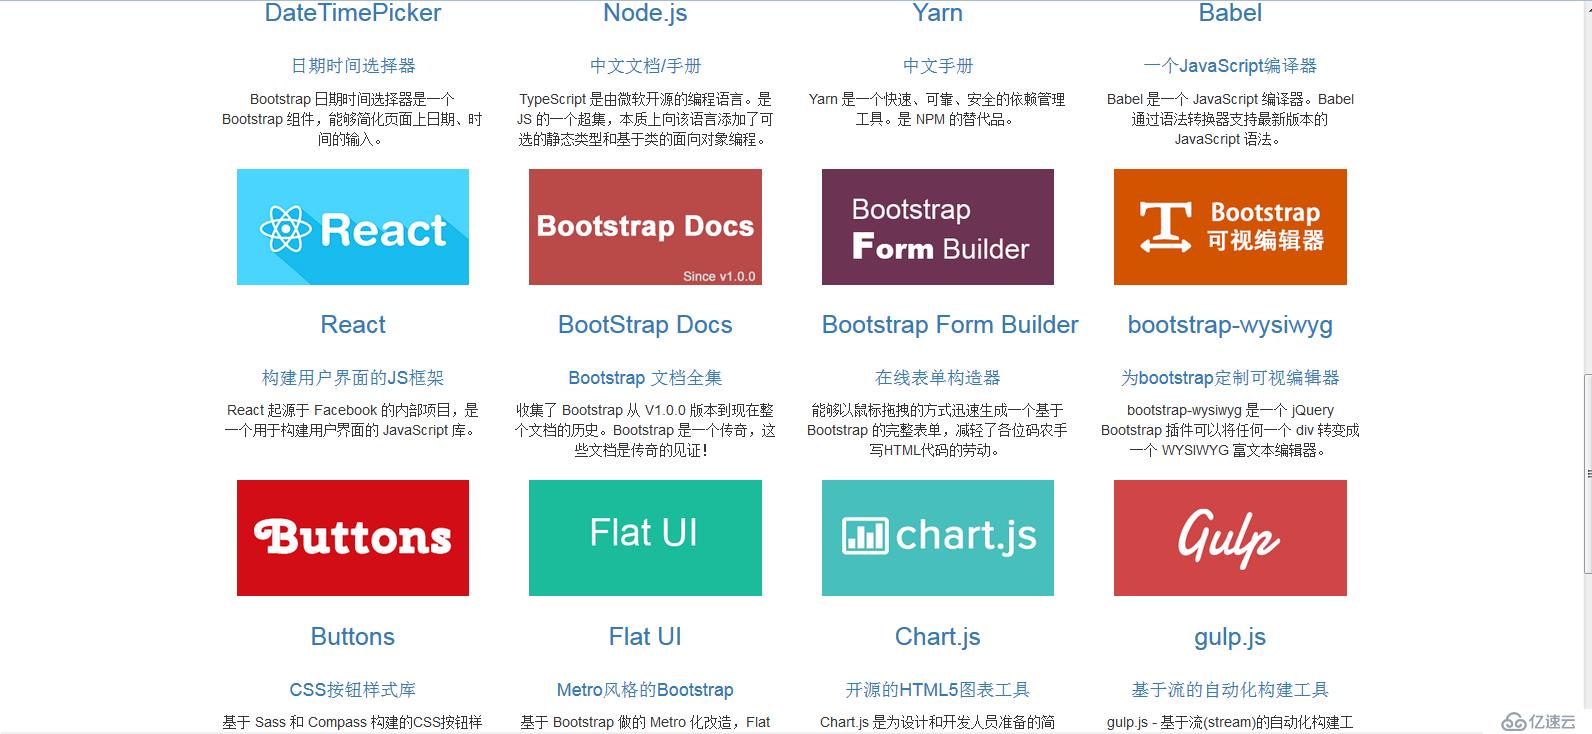Click the BootStrap Docs title link
Image resolution: width=1592 pixels, height=734 pixels.
point(645,325)
